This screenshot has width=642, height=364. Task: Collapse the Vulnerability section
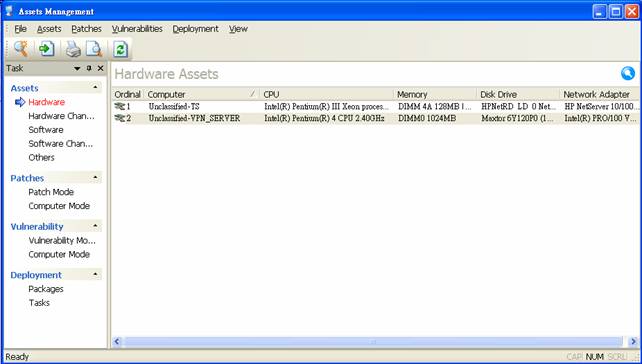point(95,226)
